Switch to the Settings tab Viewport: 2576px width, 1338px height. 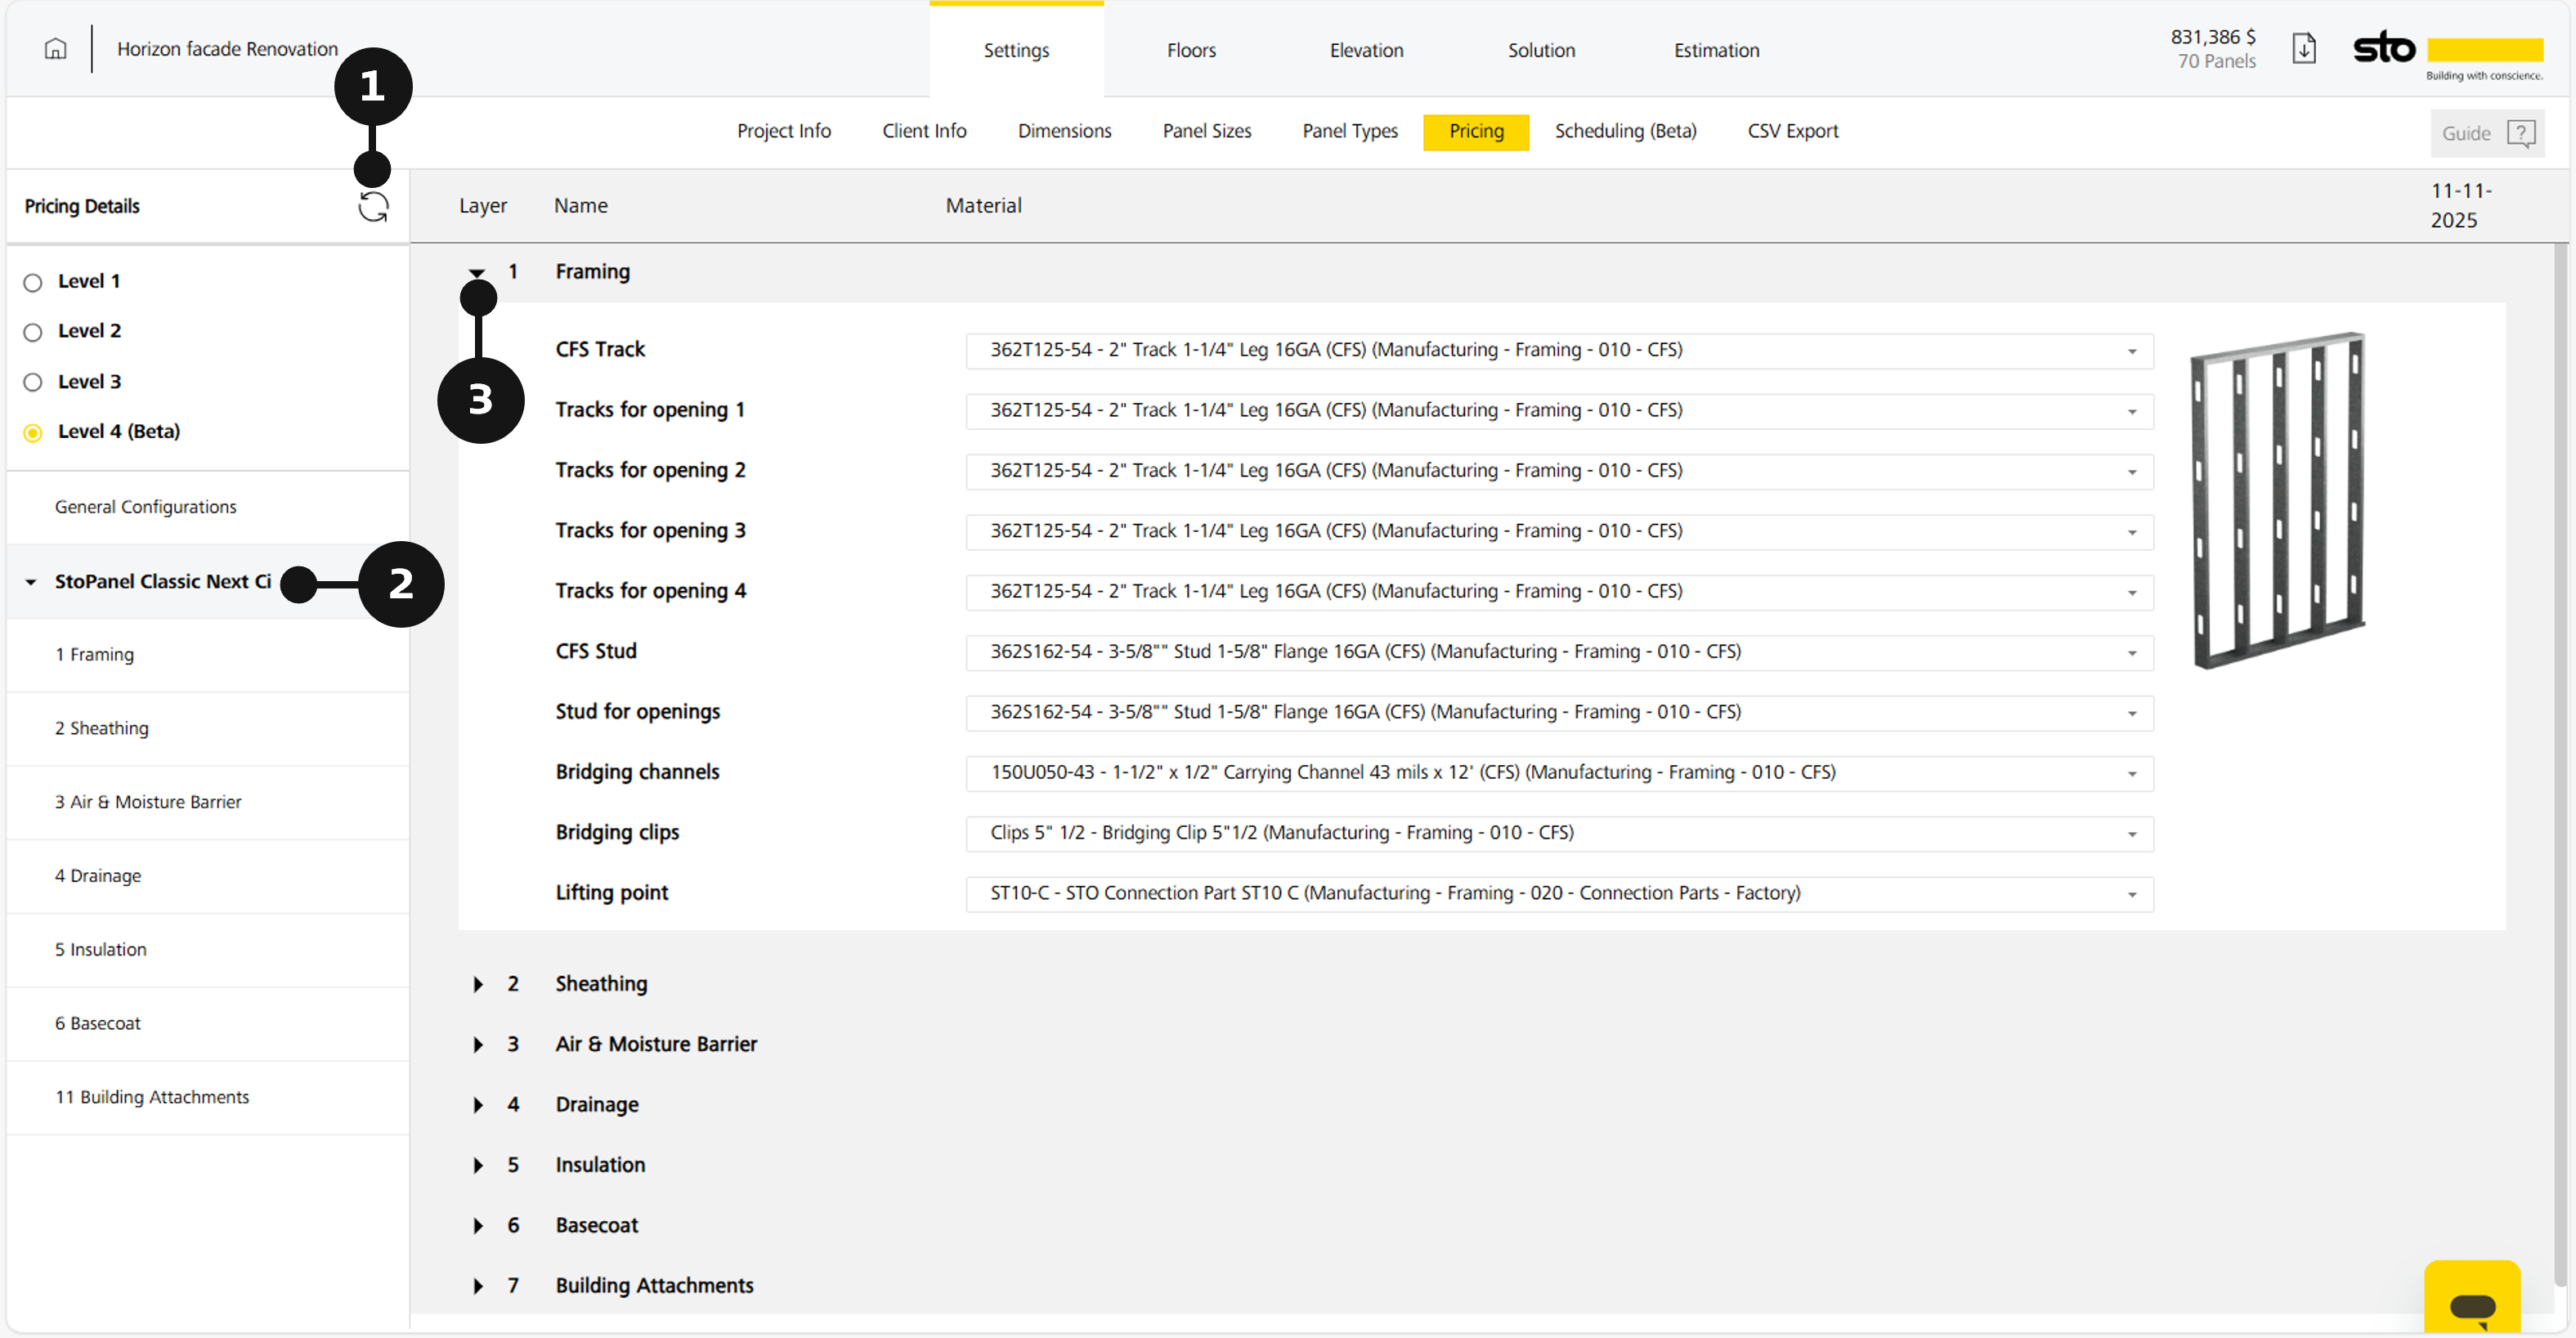point(1016,50)
